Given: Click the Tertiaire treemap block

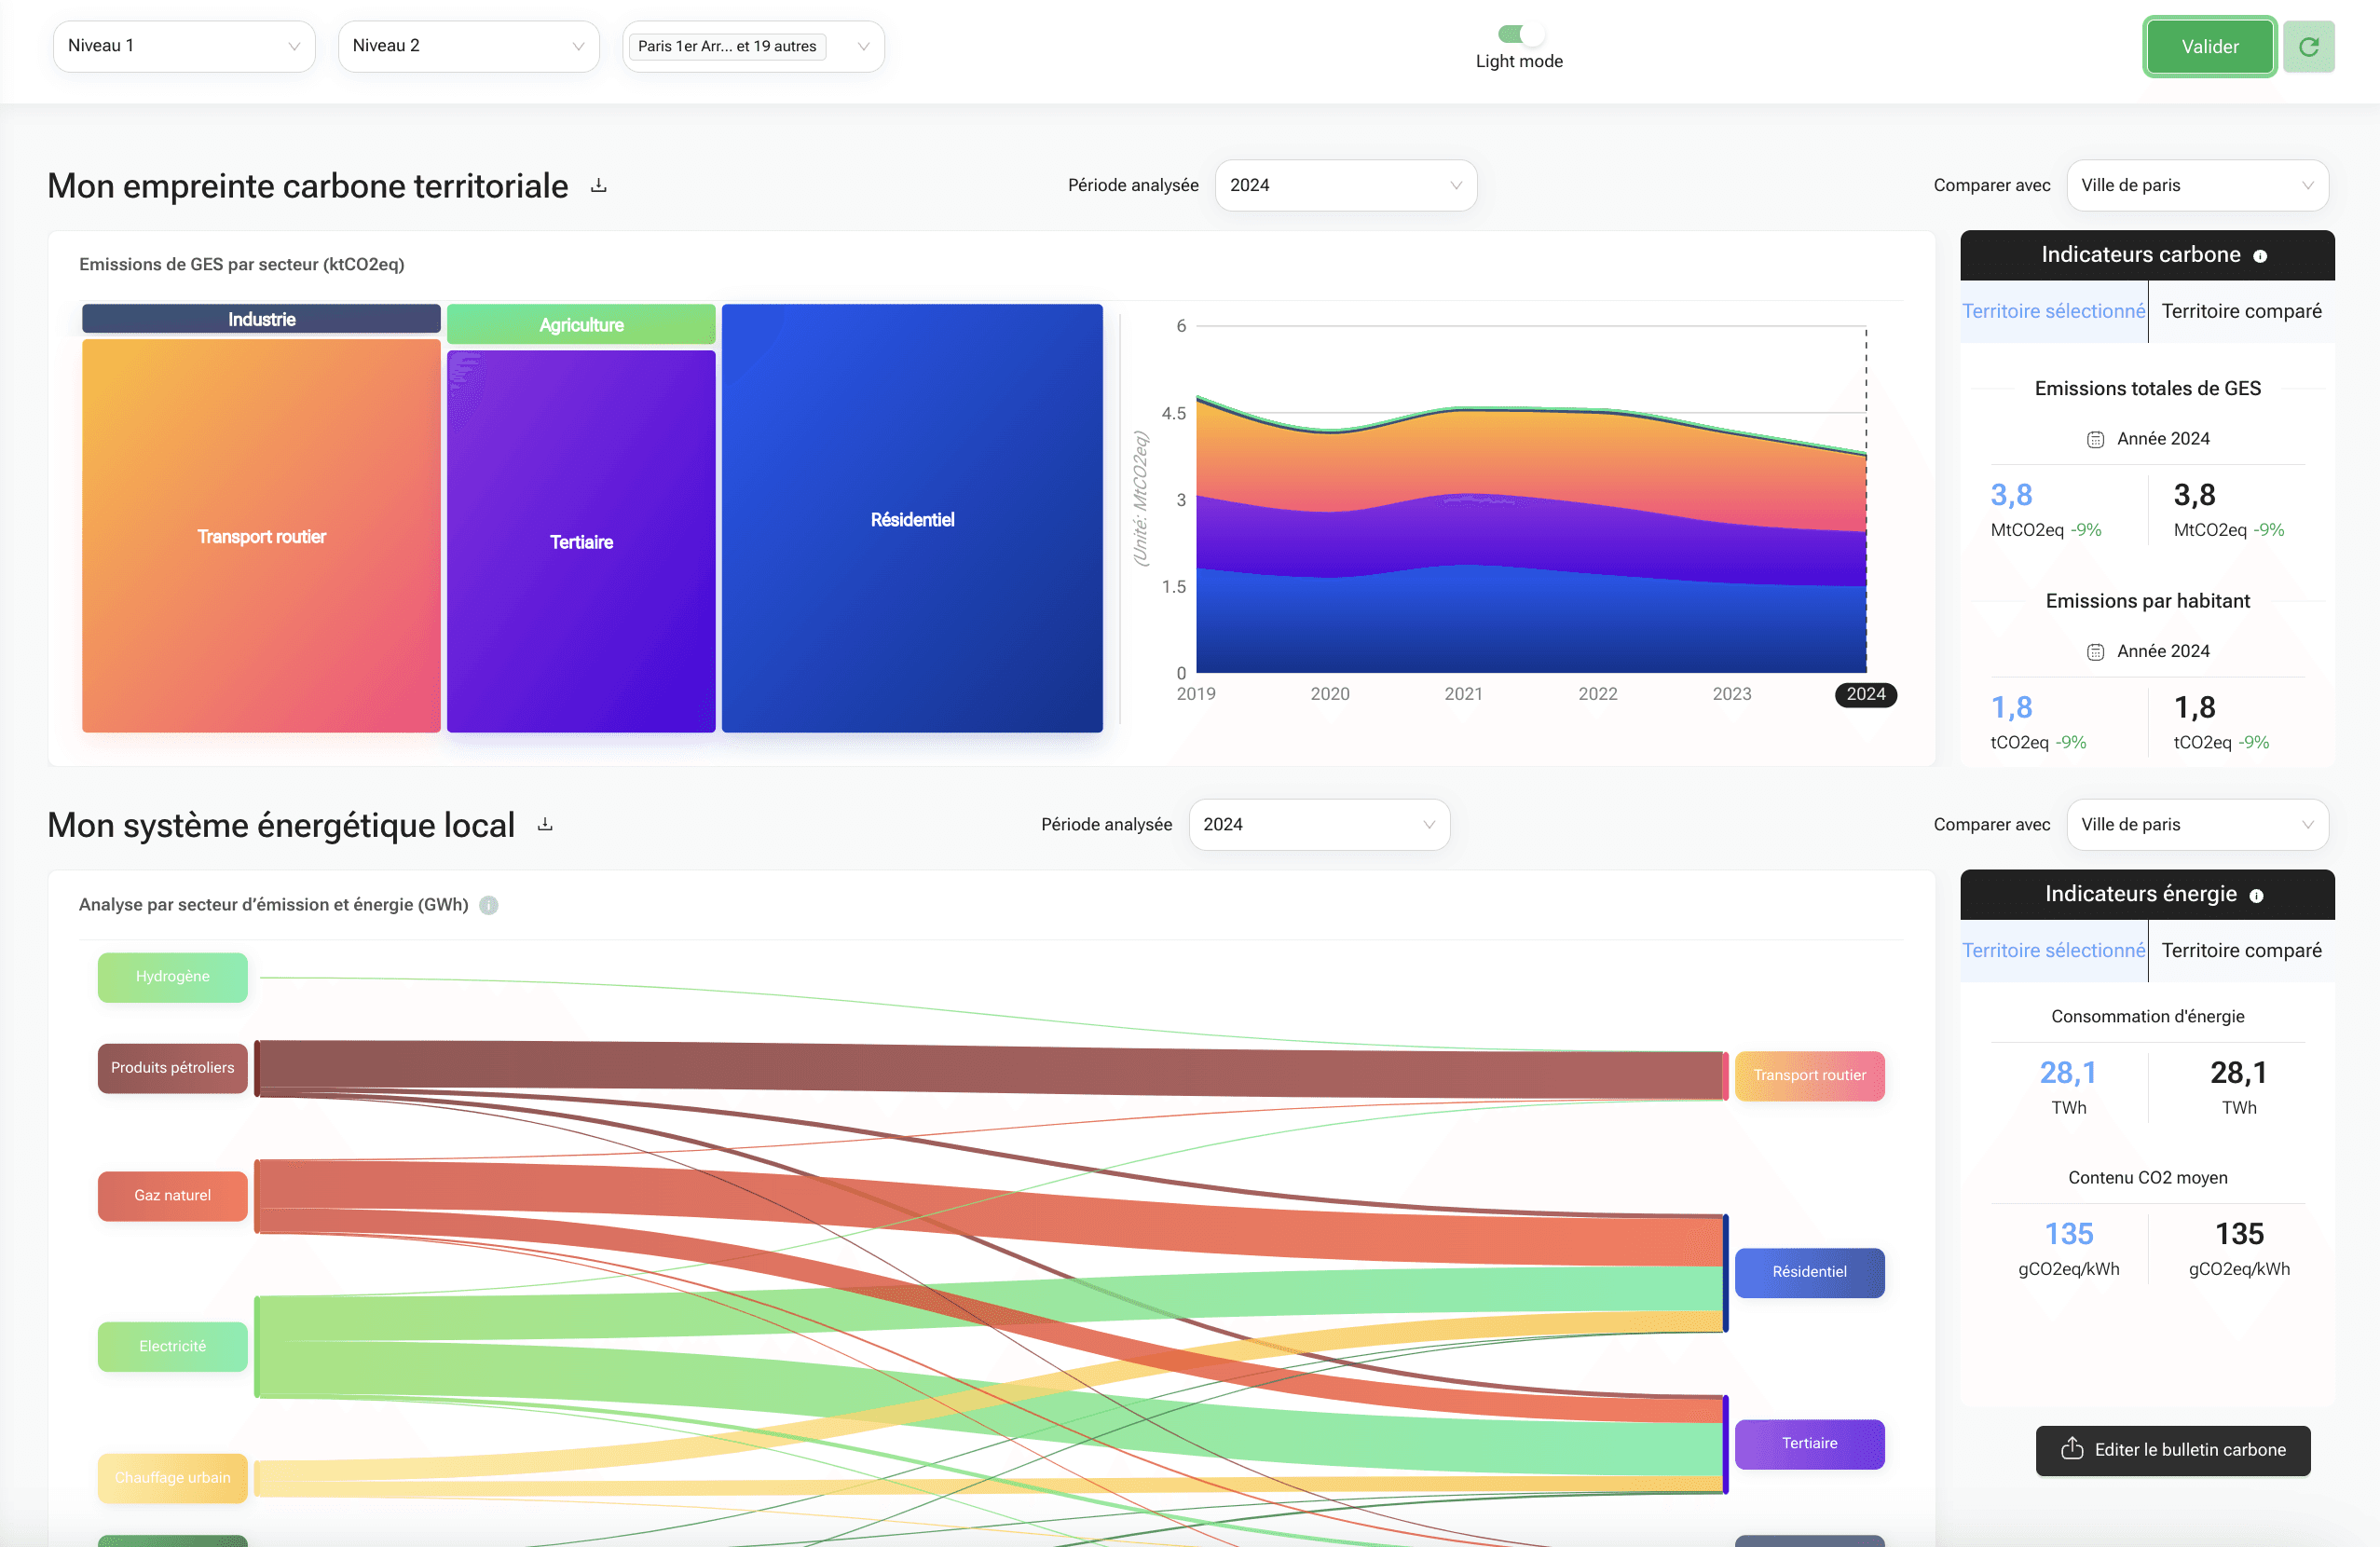Looking at the screenshot, I should click(581, 541).
